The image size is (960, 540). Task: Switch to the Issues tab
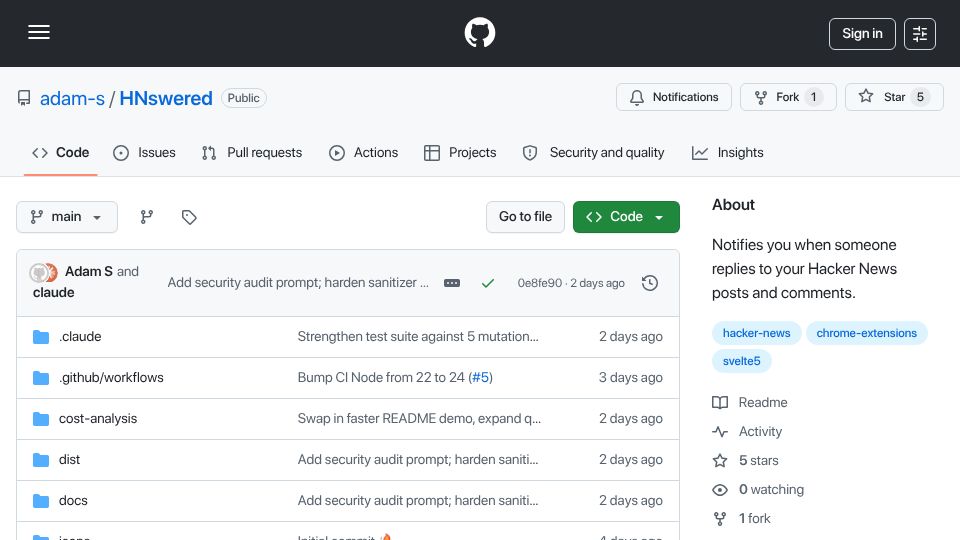click(x=144, y=152)
